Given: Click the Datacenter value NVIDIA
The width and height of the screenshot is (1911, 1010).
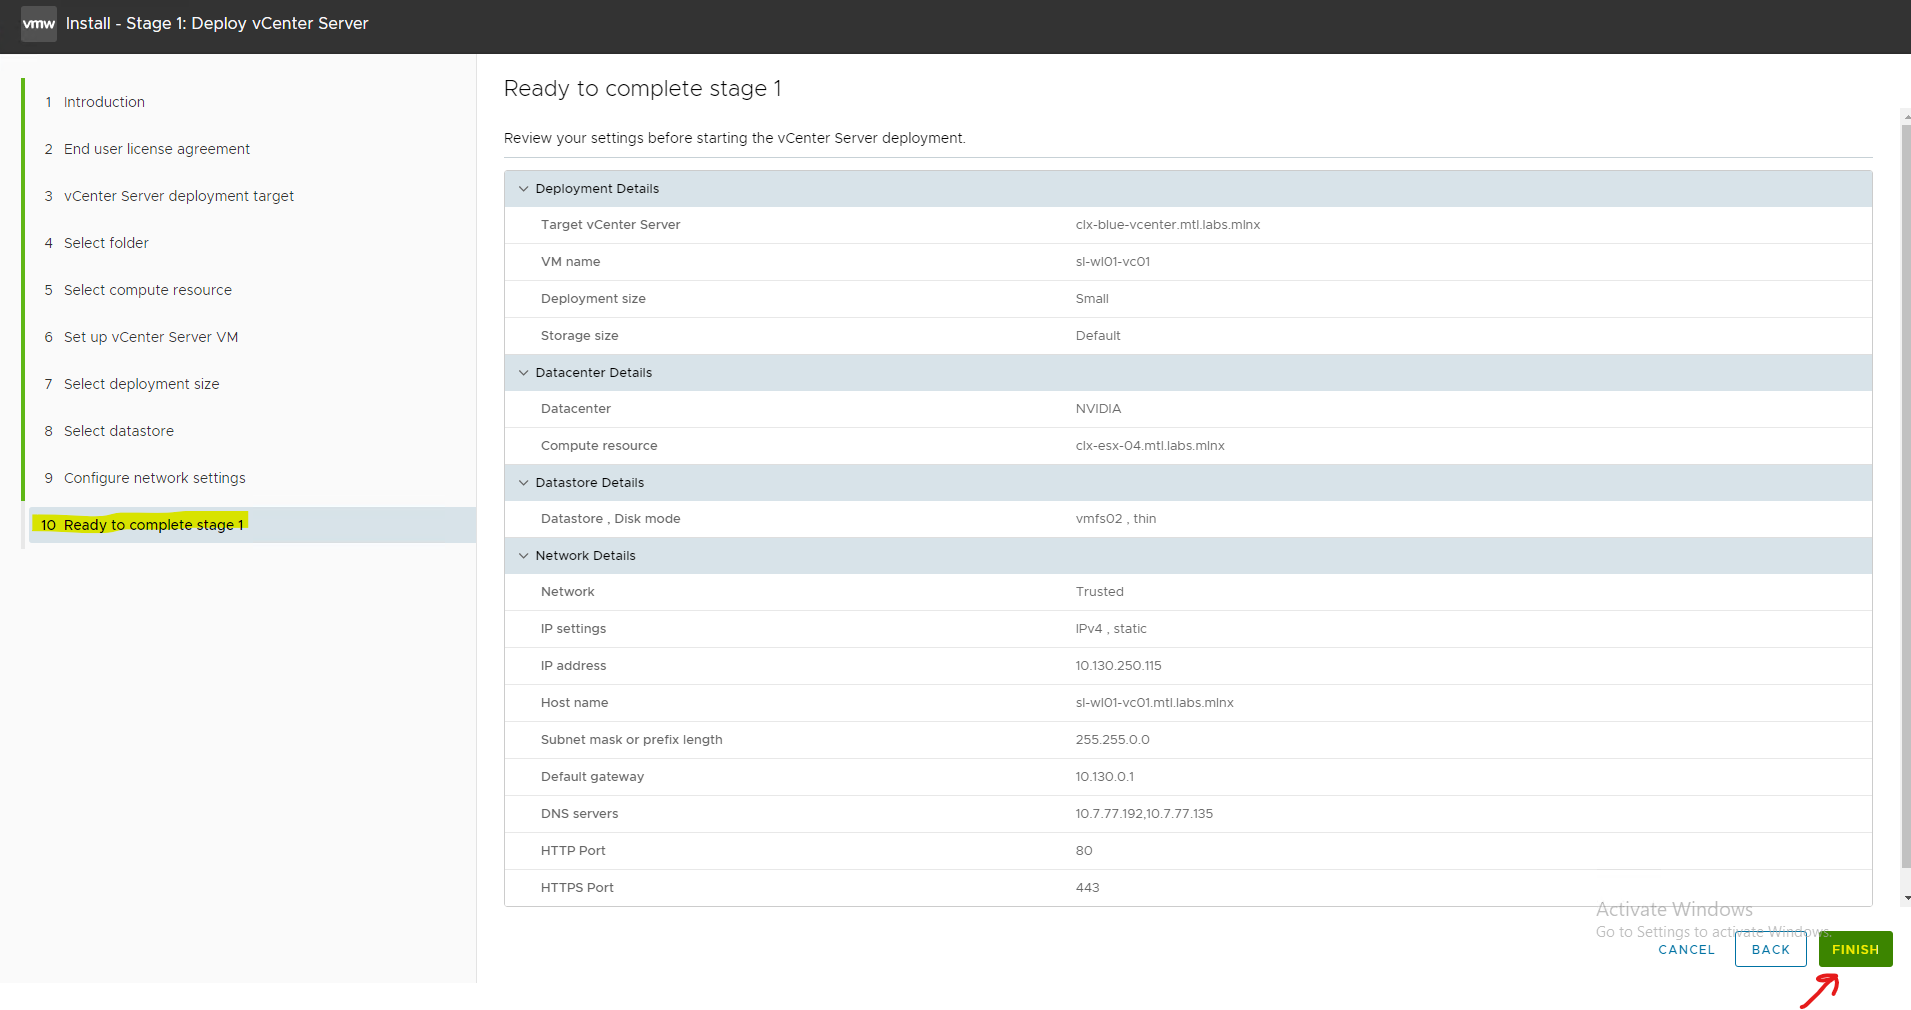Looking at the screenshot, I should click(x=1098, y=409).
